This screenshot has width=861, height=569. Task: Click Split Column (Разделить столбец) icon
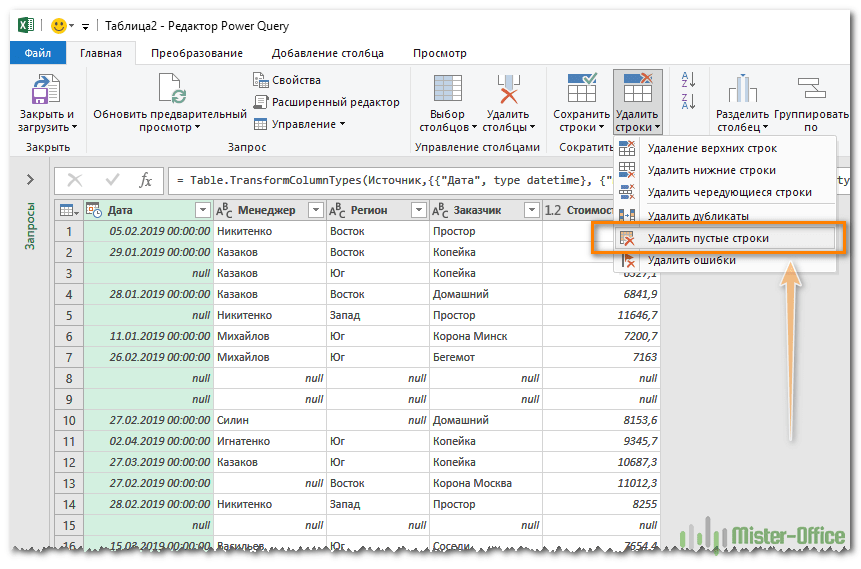click(x=742, y=90)
